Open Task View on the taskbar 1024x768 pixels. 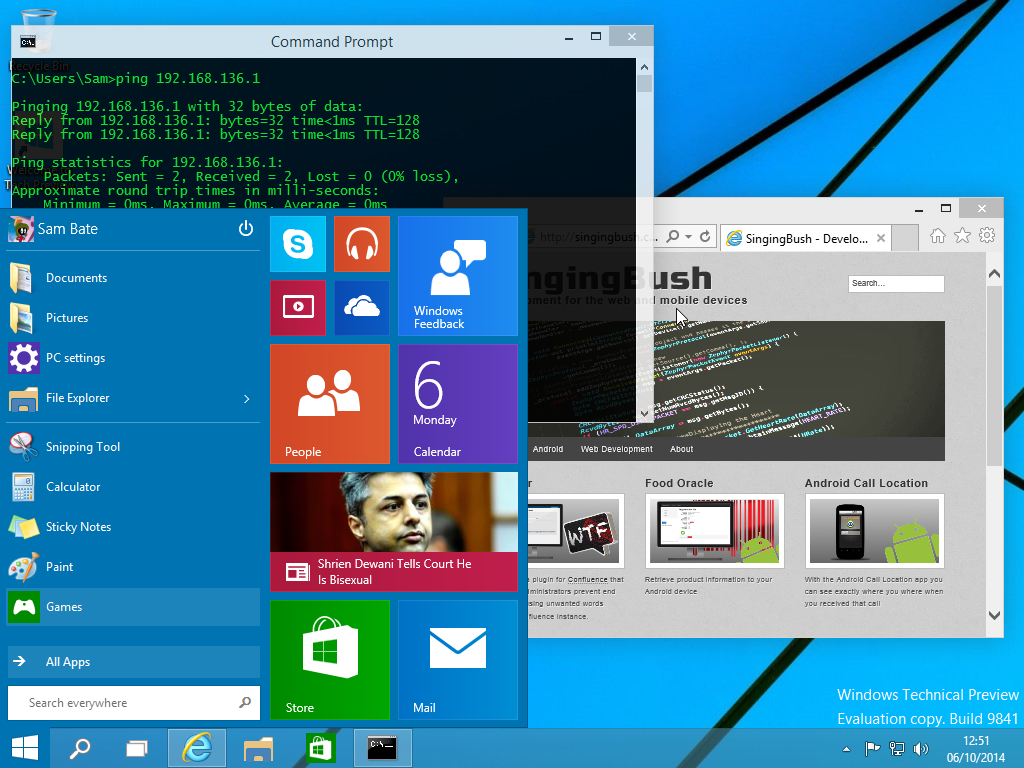136,748
